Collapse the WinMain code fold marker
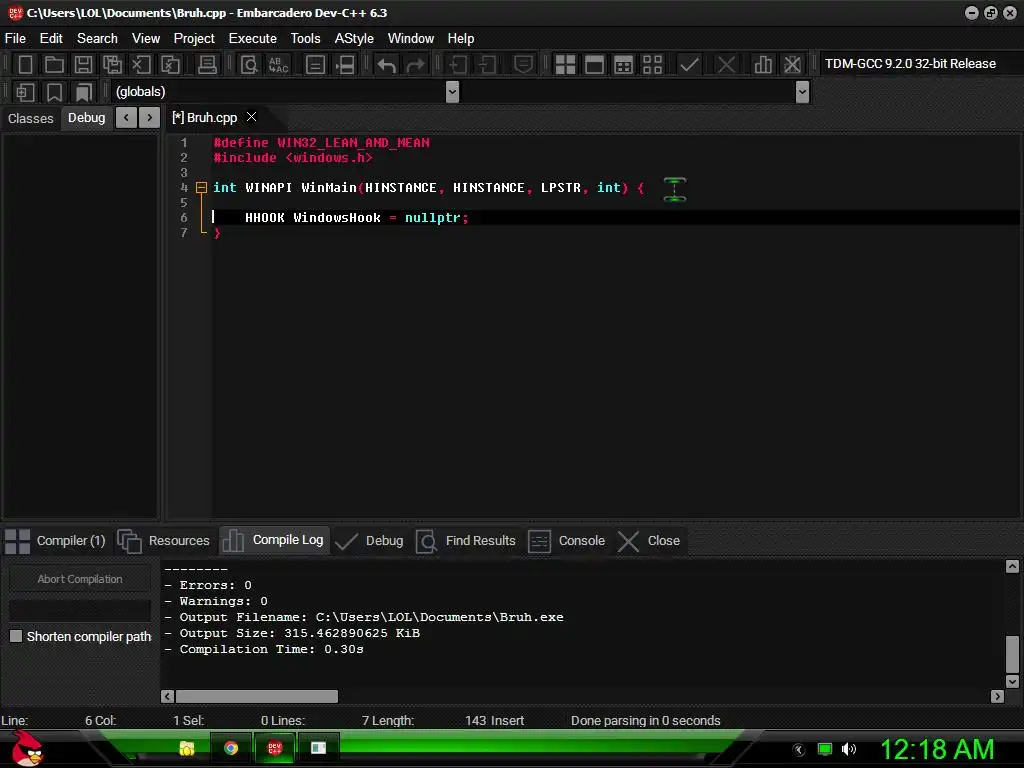Image resolution: width=1024 pixels, height=768 pixels. click(x=202, y=187)
